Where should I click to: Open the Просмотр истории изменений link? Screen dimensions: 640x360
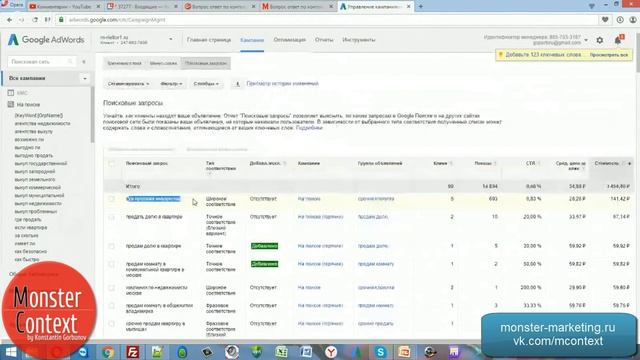(282, 84)
